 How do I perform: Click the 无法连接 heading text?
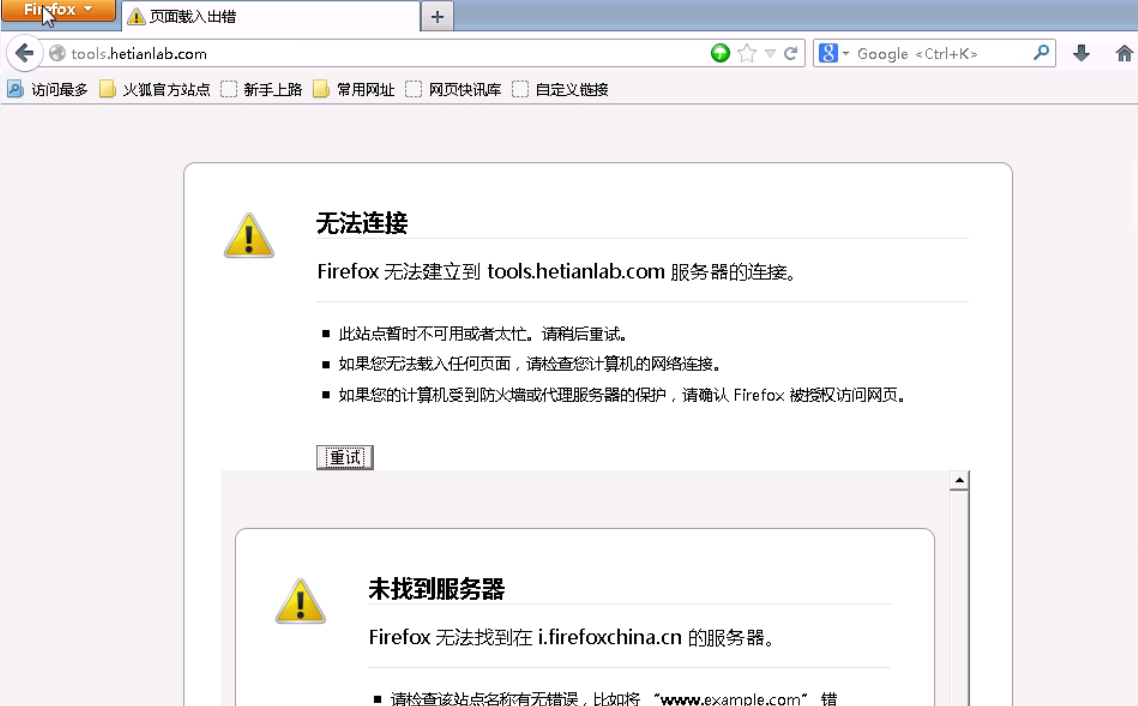pyautogui.click(x=362, y=223)
